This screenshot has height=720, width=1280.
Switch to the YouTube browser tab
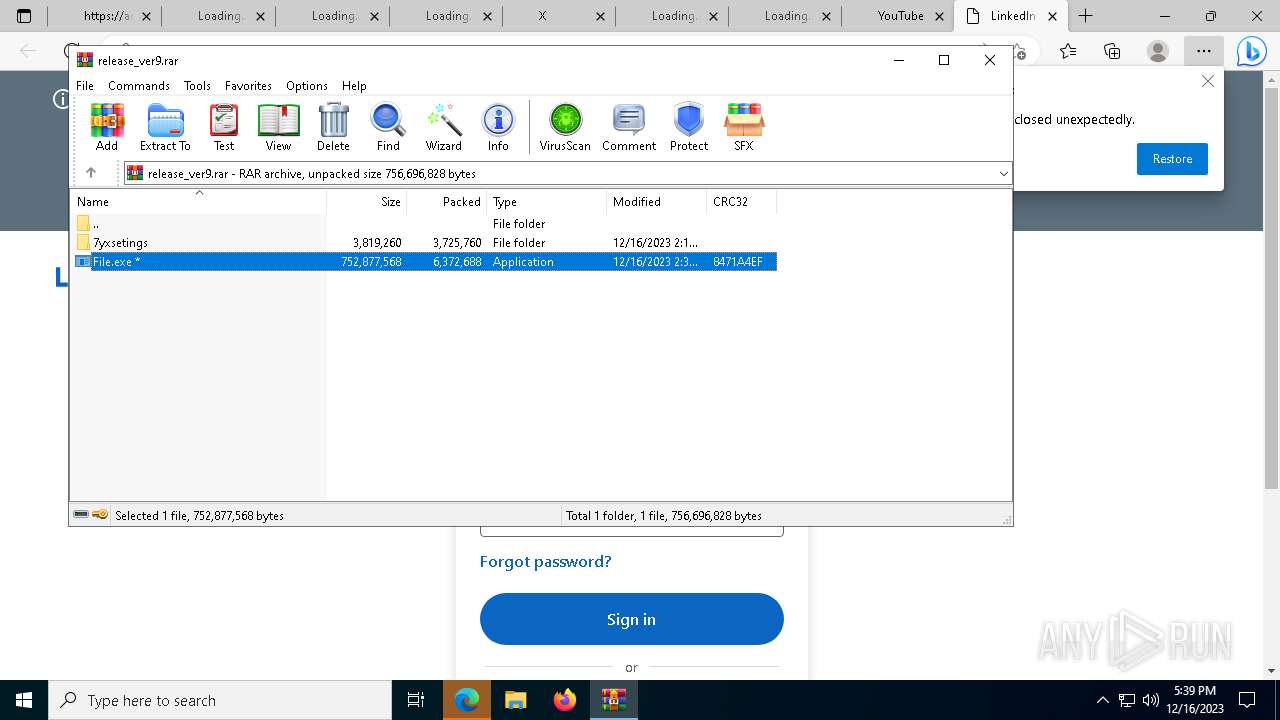click(898, 16)
